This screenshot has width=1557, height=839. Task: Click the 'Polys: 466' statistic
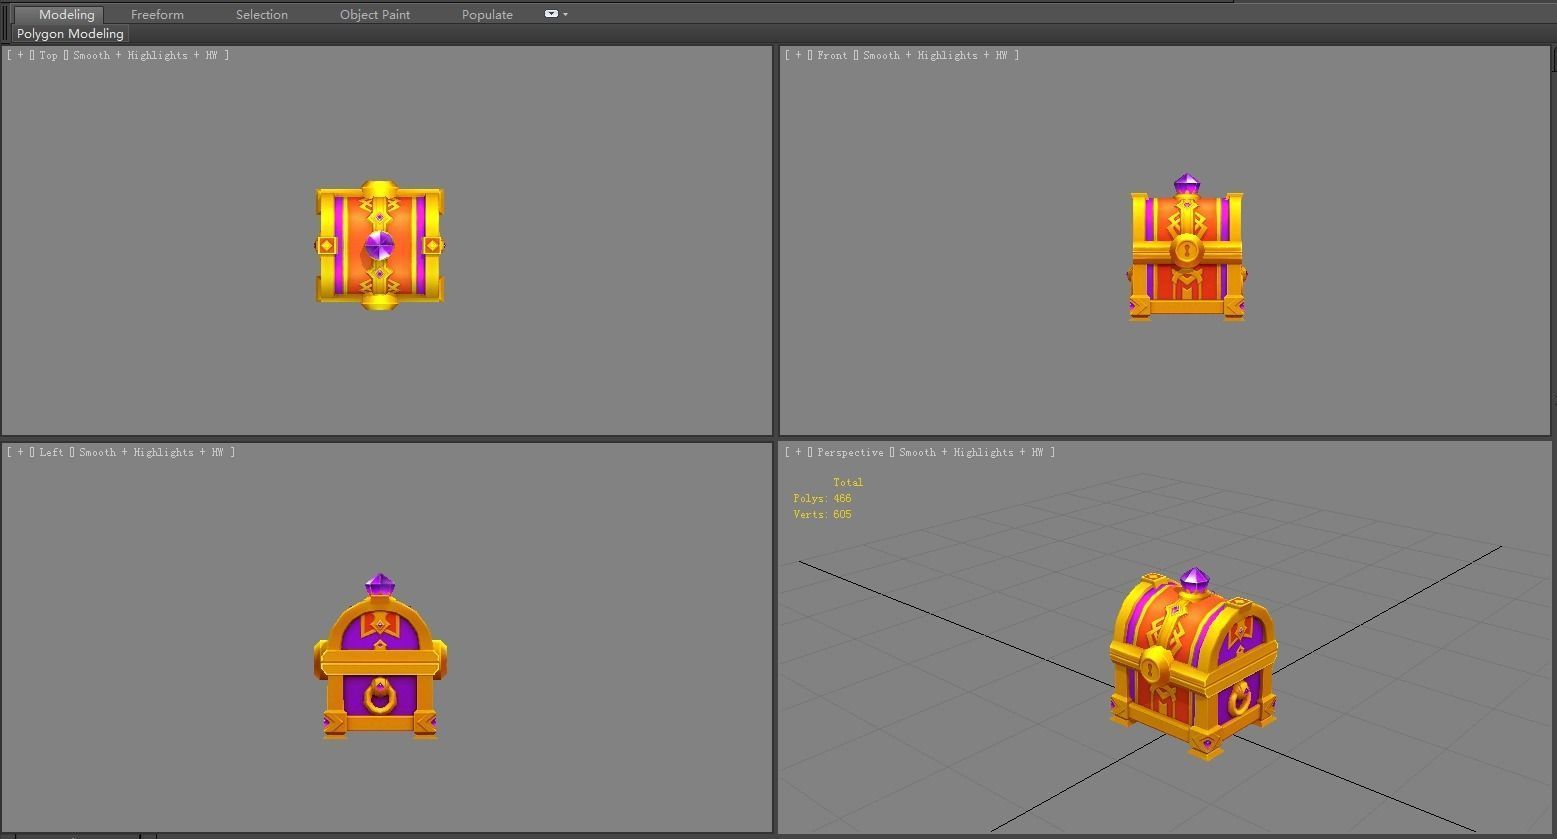coord(822,498)
